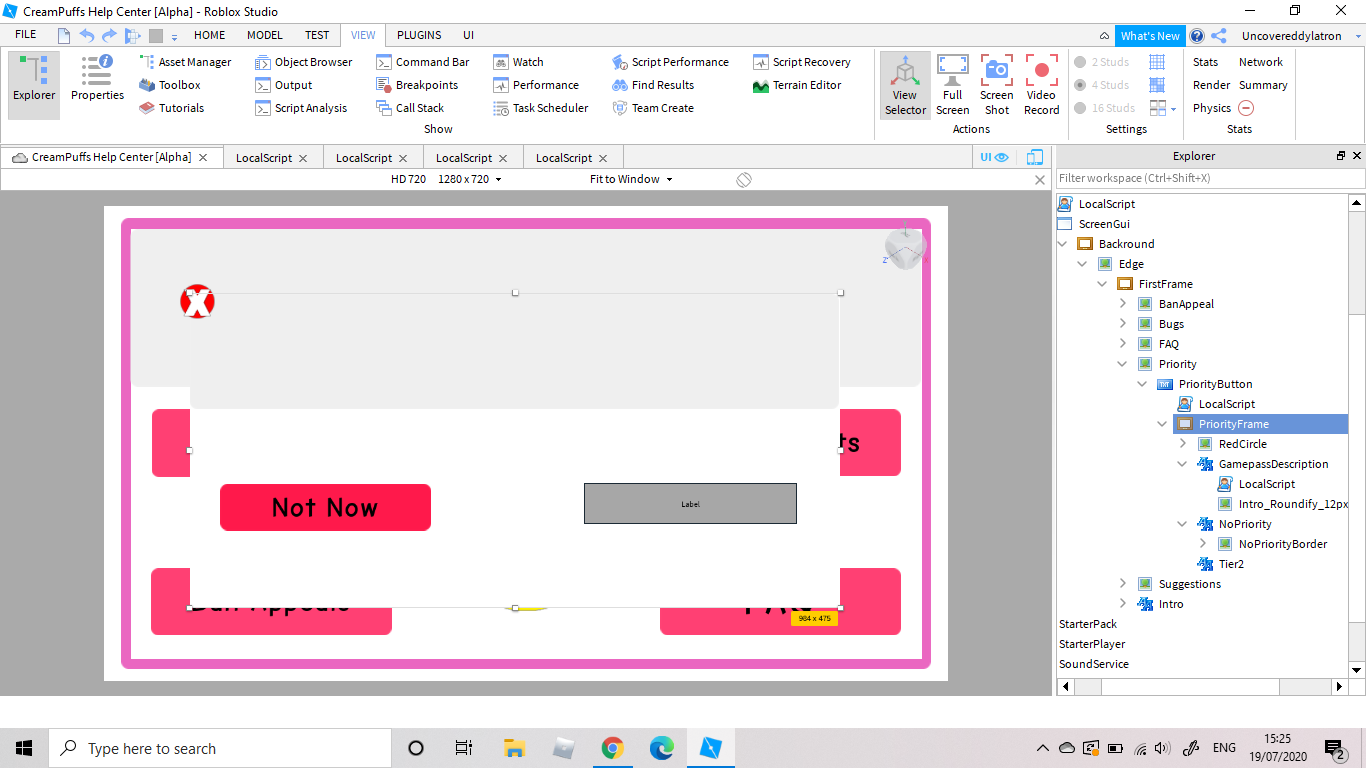Viewport: 1366px width, 768px height.
Task: Switch to the PLUGINS ribbon tab
Action: coord(419,35)
